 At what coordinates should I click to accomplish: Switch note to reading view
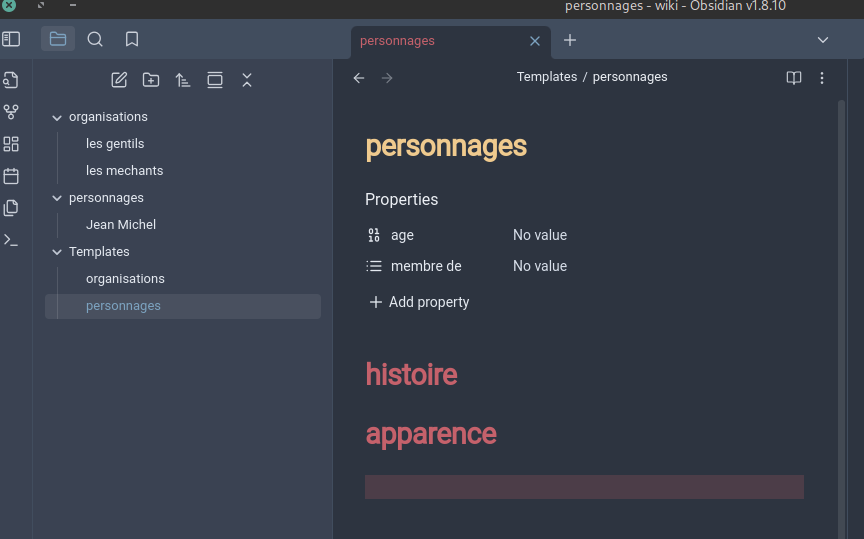click(794, 78)
